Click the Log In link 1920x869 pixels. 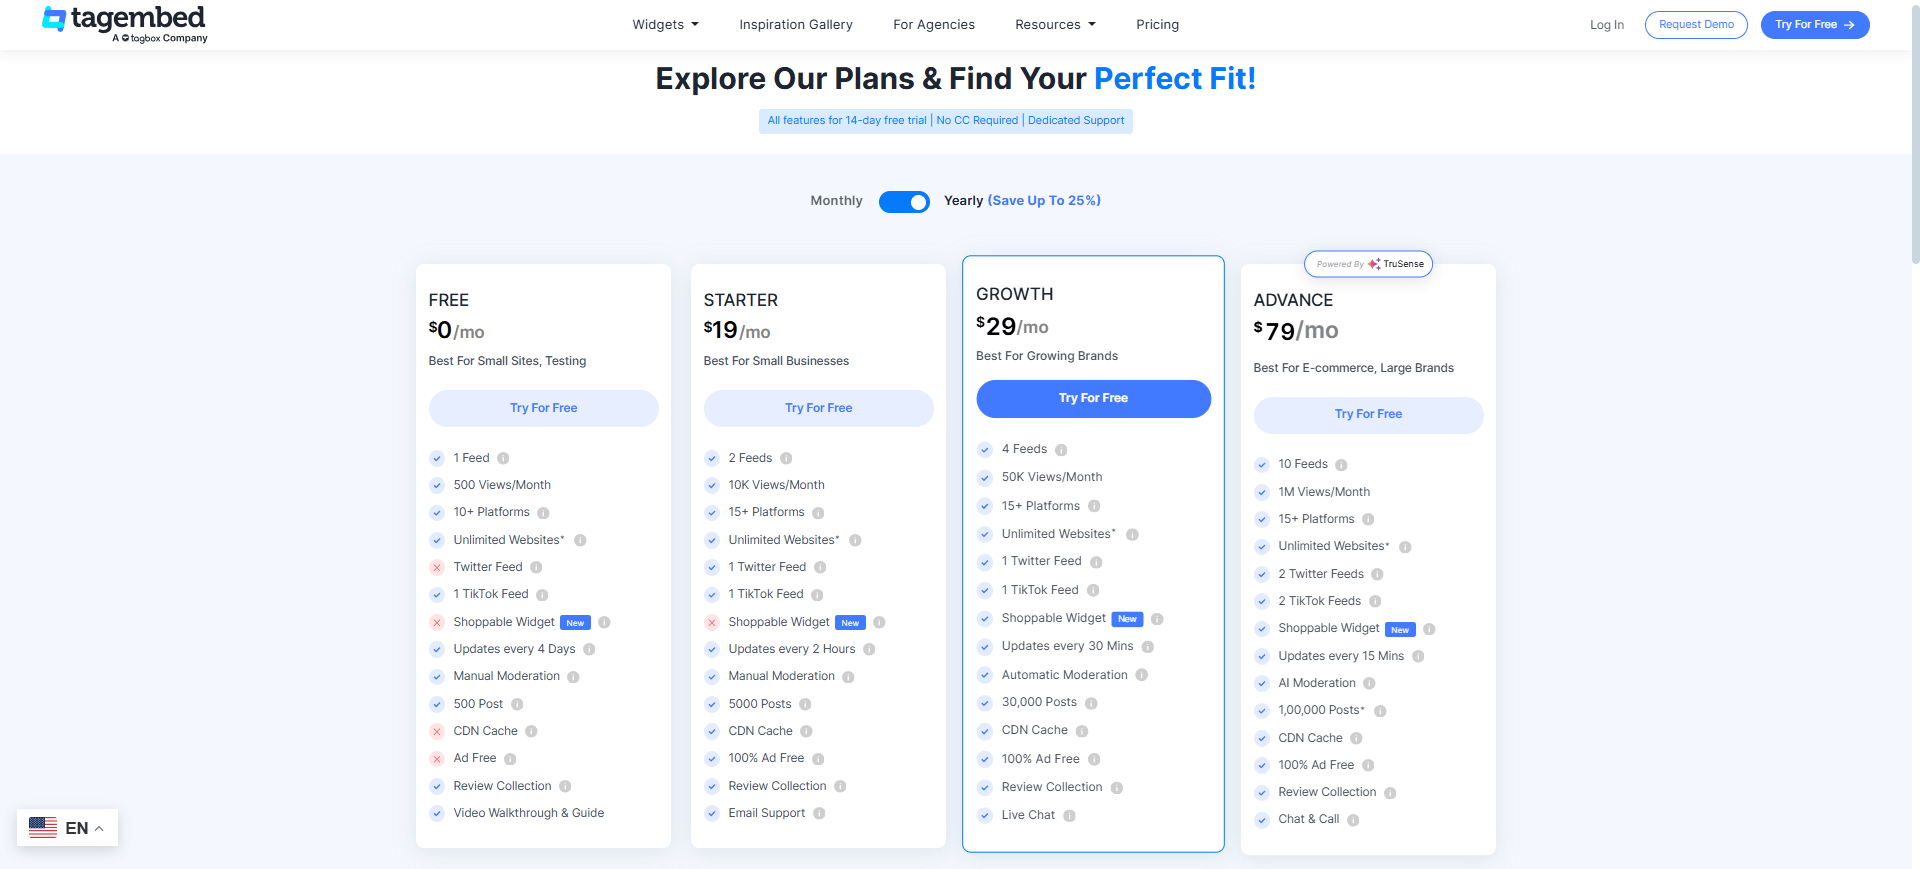(x=1606, y=25)
